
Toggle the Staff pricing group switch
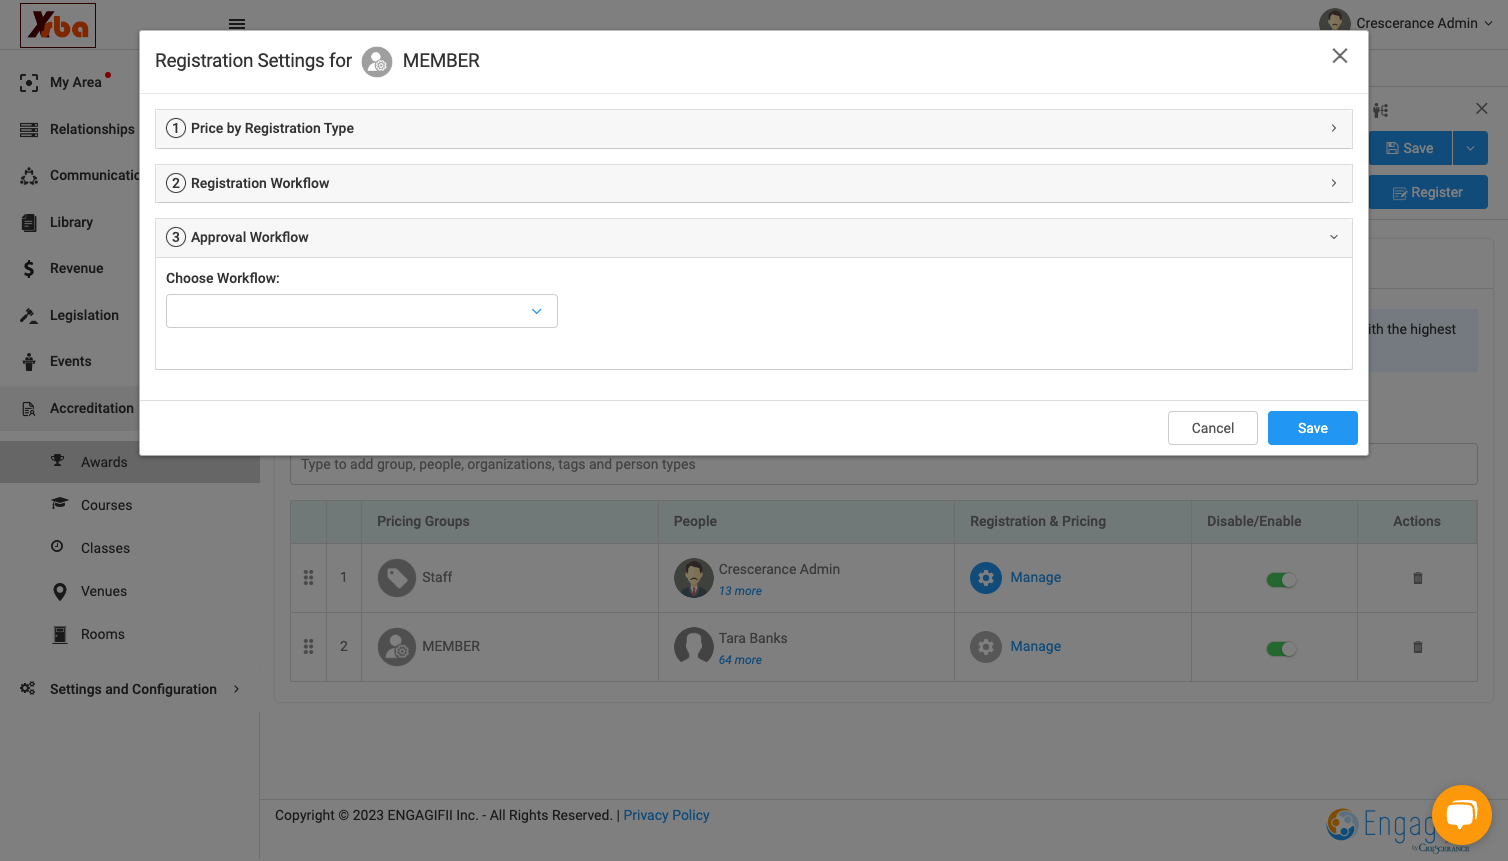pyautogui.click(x=1281, y=580)
